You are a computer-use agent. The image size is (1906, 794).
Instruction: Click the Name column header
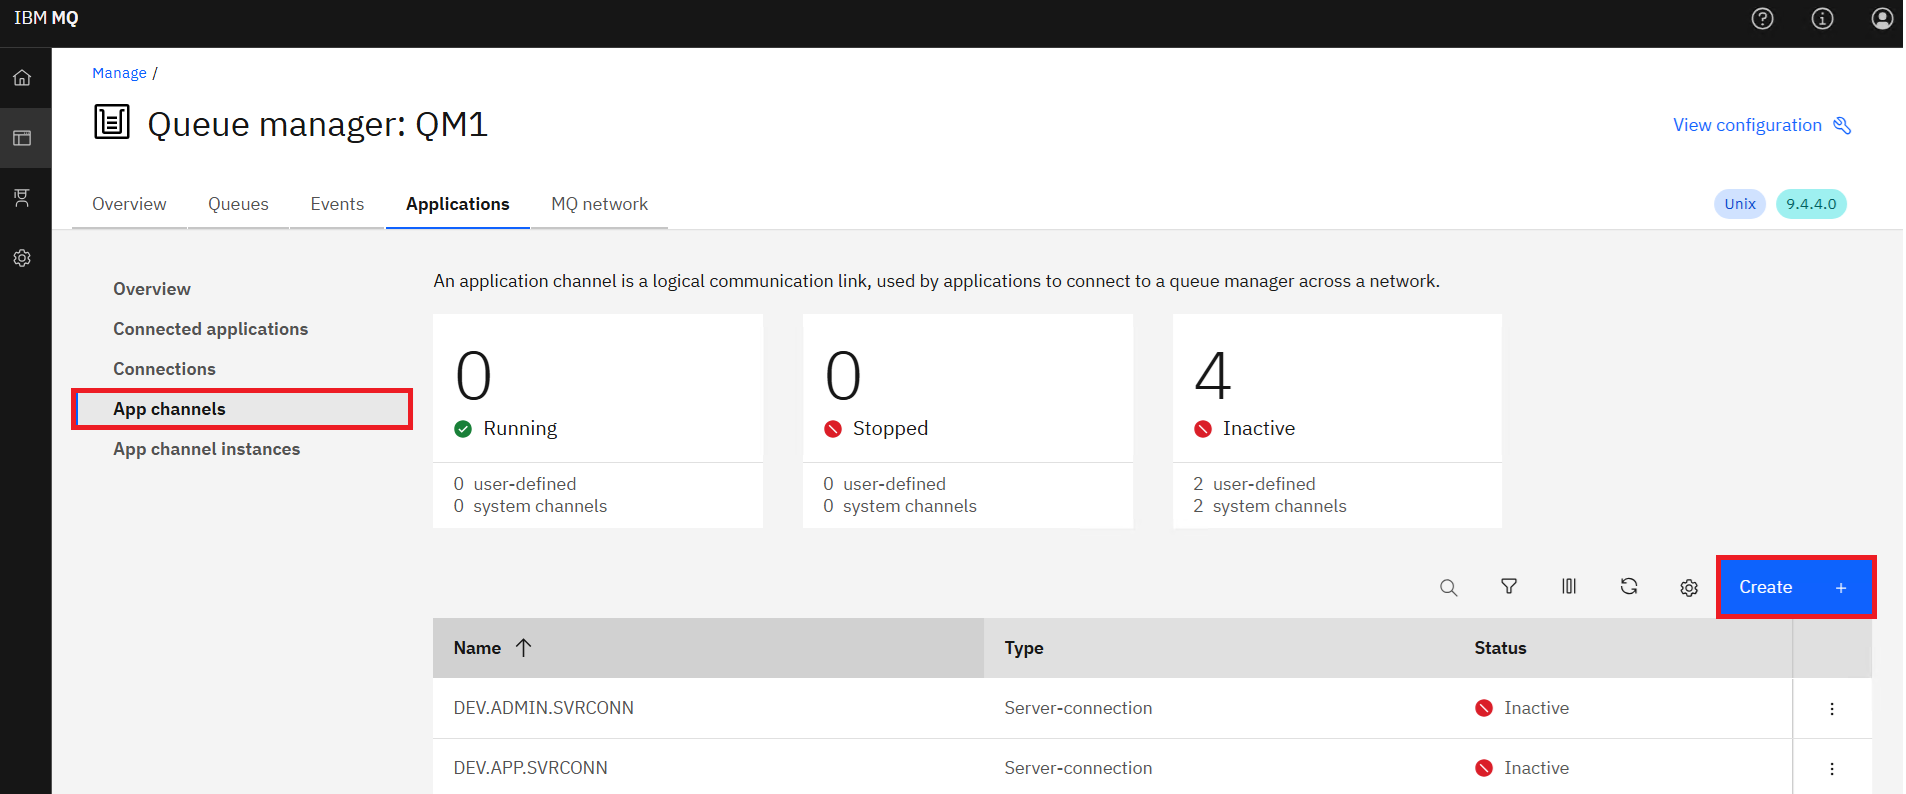708,648
